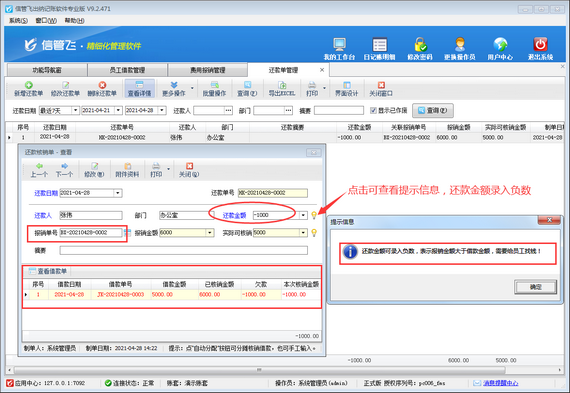The width and height of the screenshot is (570, 393).
Task: Click the 新增还款单 toolbar icon
Action: point(29,85)
